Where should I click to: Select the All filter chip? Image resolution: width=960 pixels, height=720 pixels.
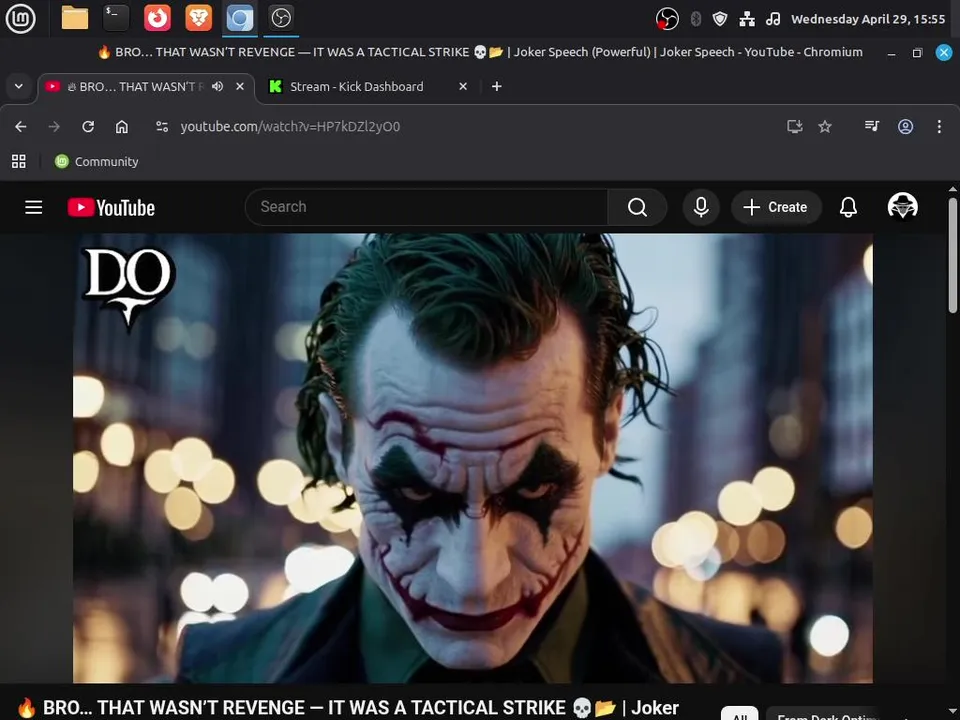coord(740,714)
